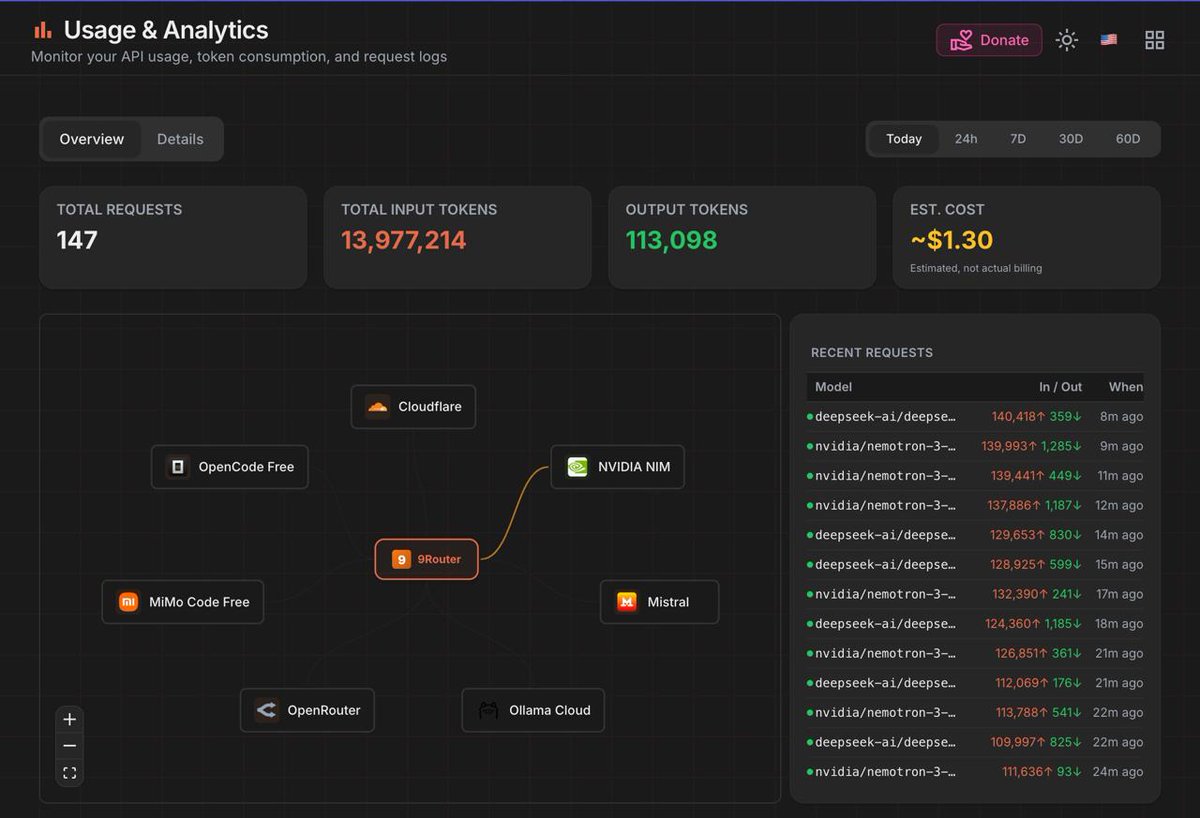Screen dimensions: 1200x818
Task: Select the Ollama Cloud node
Action: (x=533, y=710)
